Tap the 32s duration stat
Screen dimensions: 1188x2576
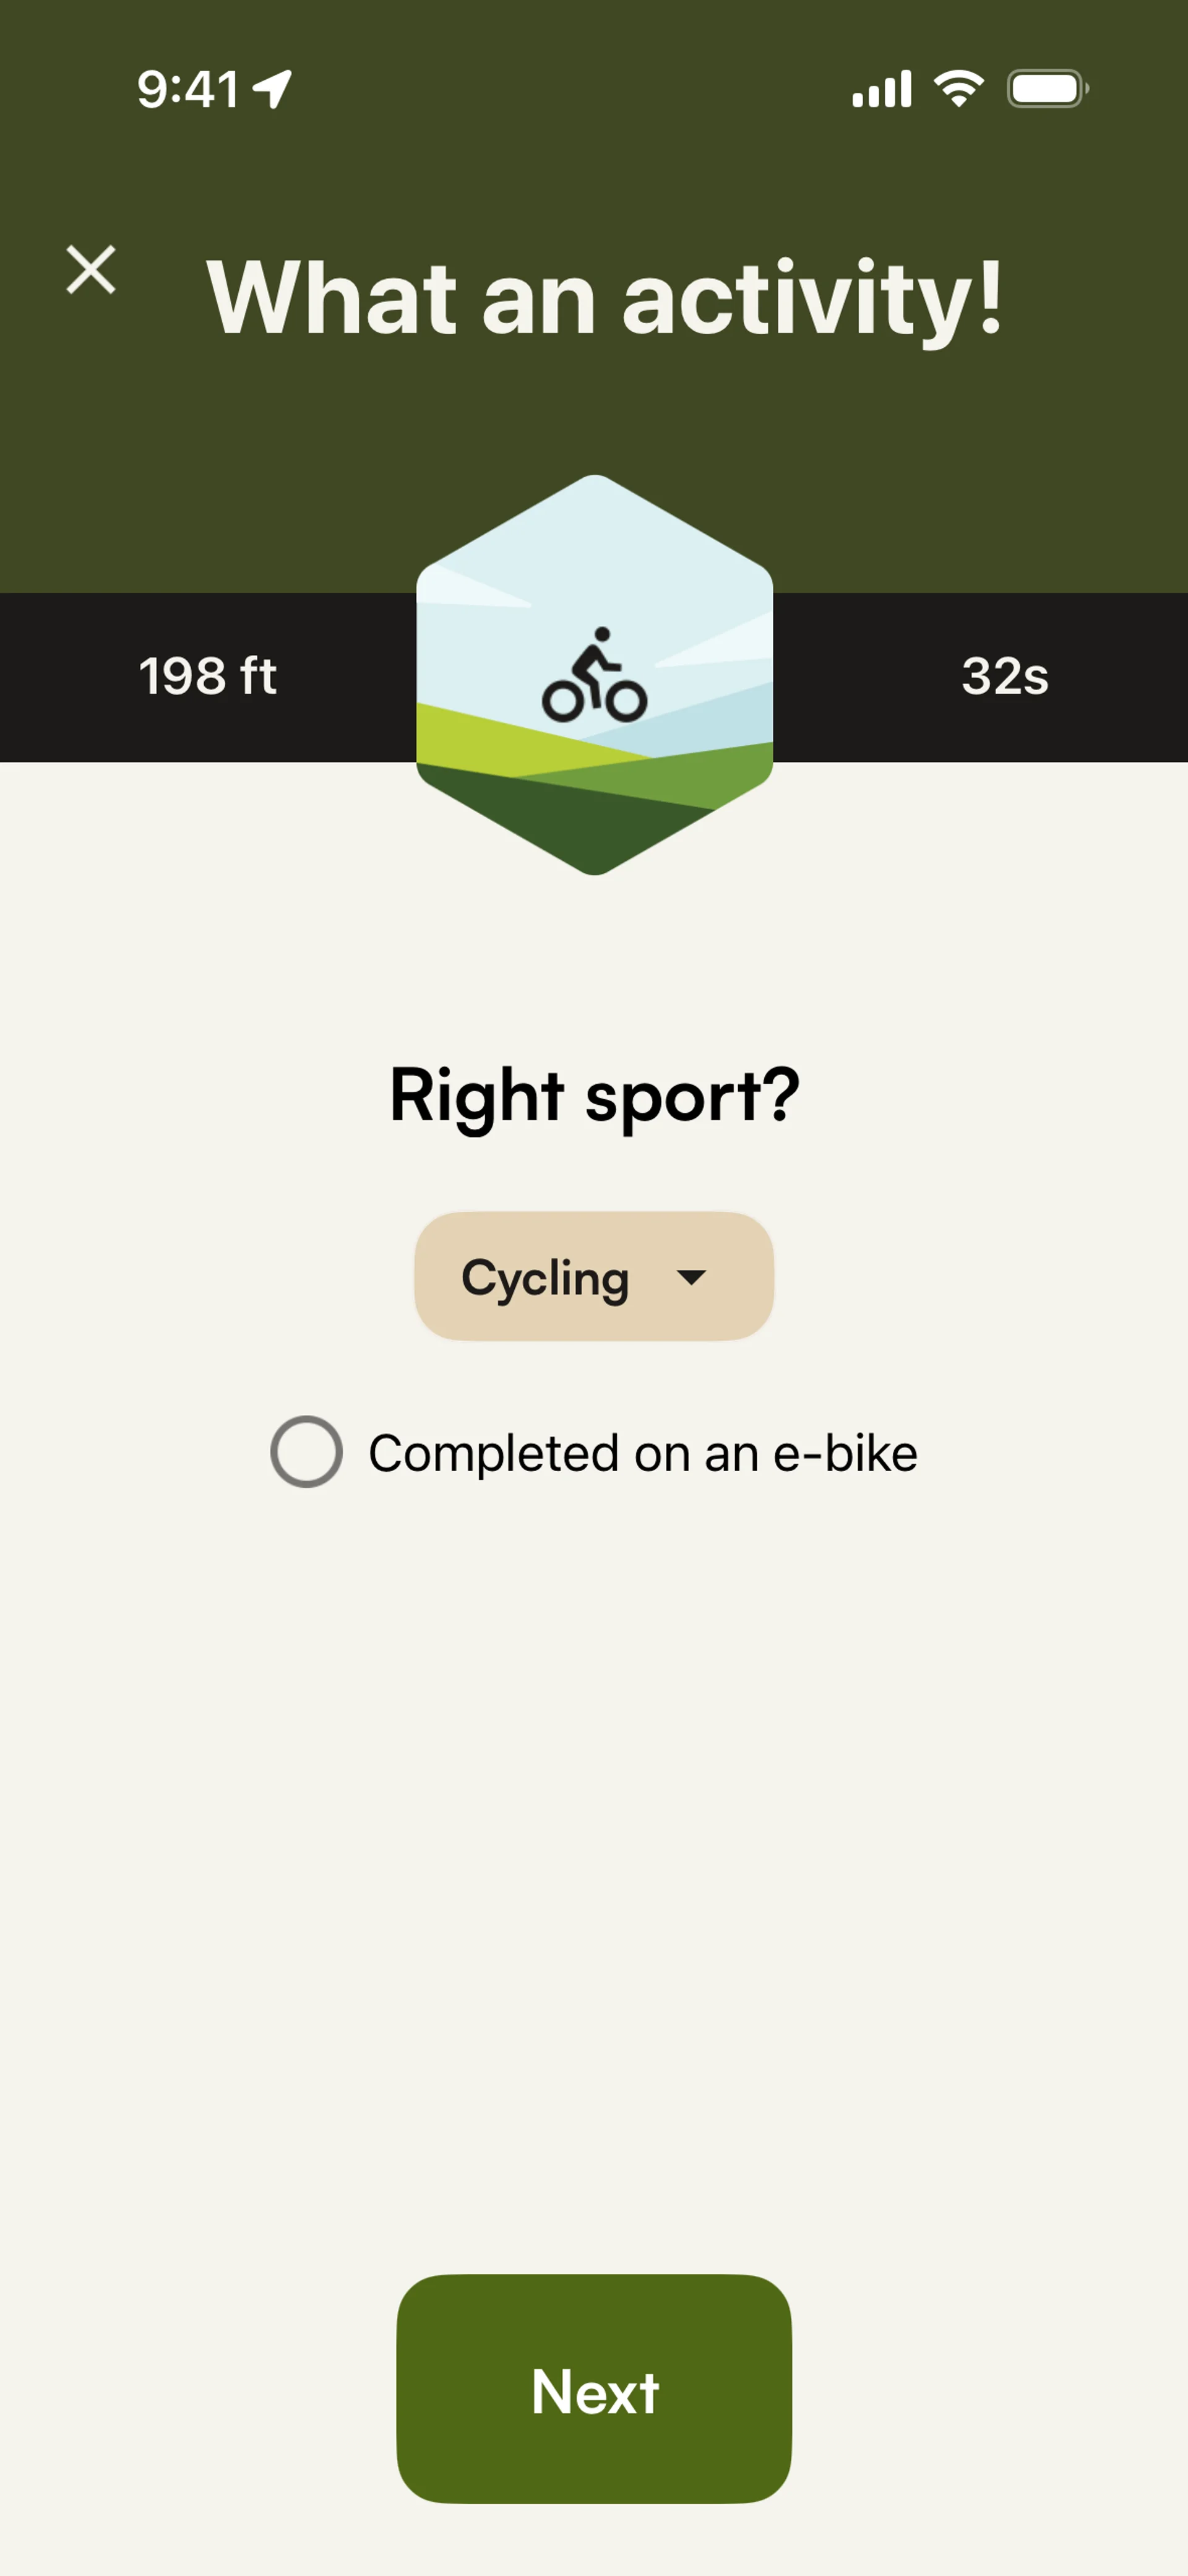click(x=1005, y=676)
